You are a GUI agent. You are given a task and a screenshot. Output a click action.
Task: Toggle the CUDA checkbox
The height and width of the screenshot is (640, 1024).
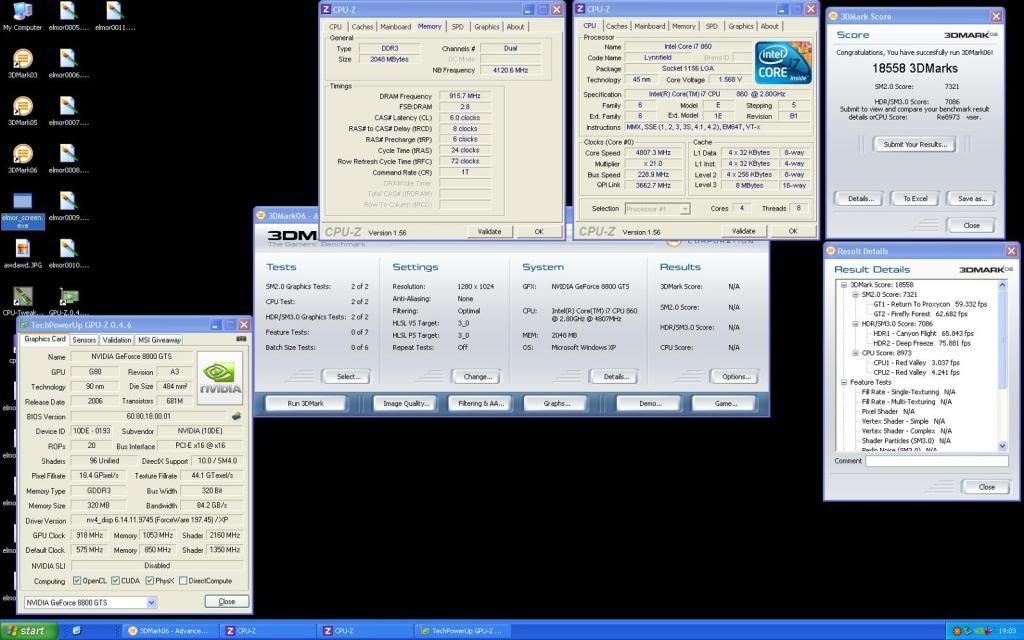114,581
